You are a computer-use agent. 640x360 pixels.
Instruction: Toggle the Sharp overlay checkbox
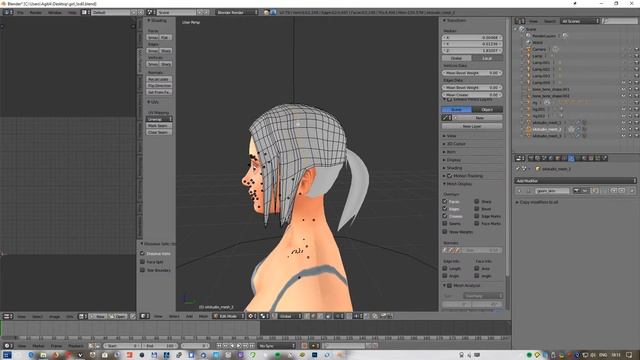click(x=477, y=202)
